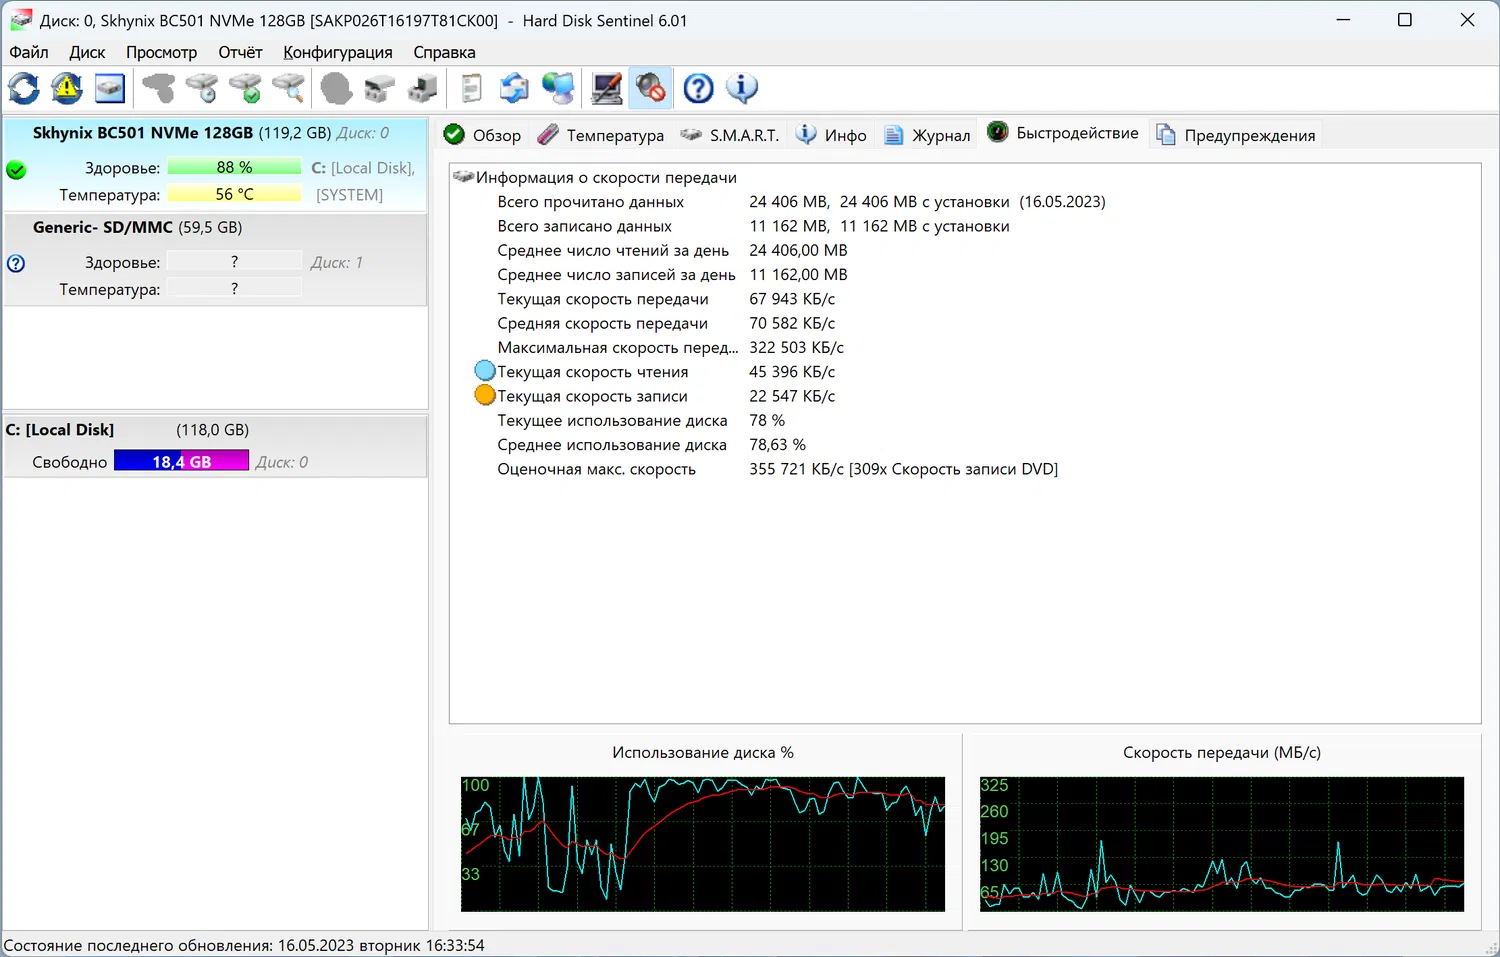Click the 88 % health bar
Image resolution: width=1500 pixels, height=957 pixels.
(234, 167)
